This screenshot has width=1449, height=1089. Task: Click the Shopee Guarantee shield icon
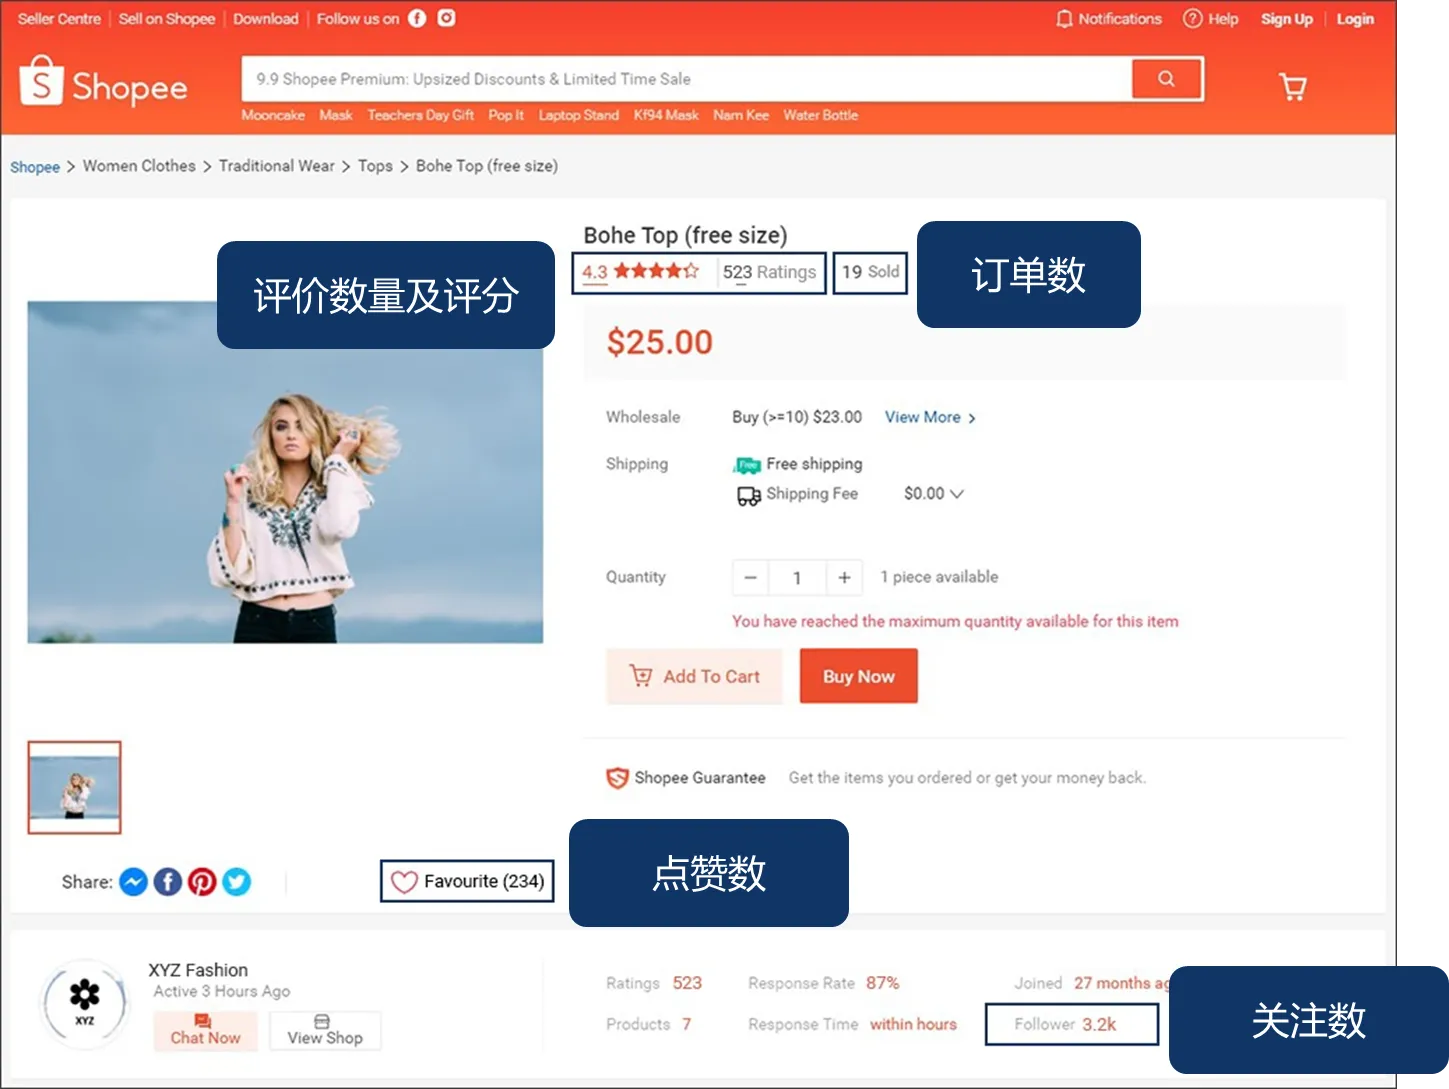point(615,777)
